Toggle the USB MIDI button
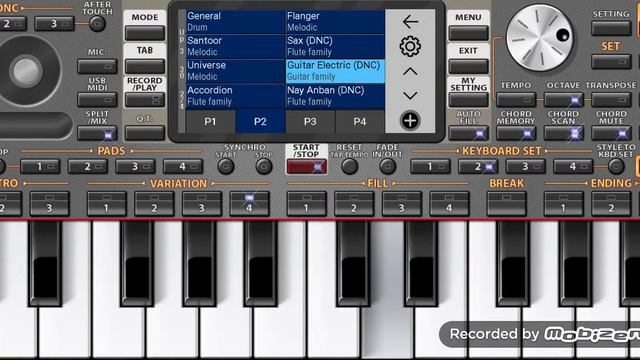 click(97, 100)
